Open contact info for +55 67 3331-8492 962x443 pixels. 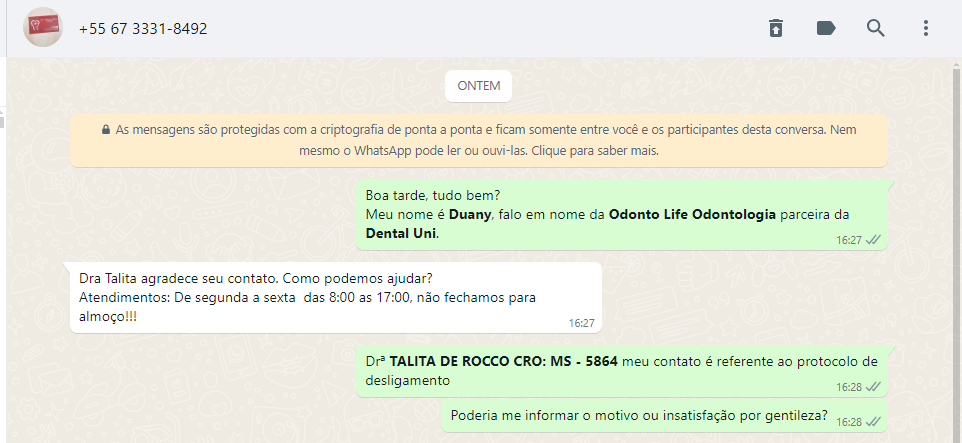click(x=143, y=29)
